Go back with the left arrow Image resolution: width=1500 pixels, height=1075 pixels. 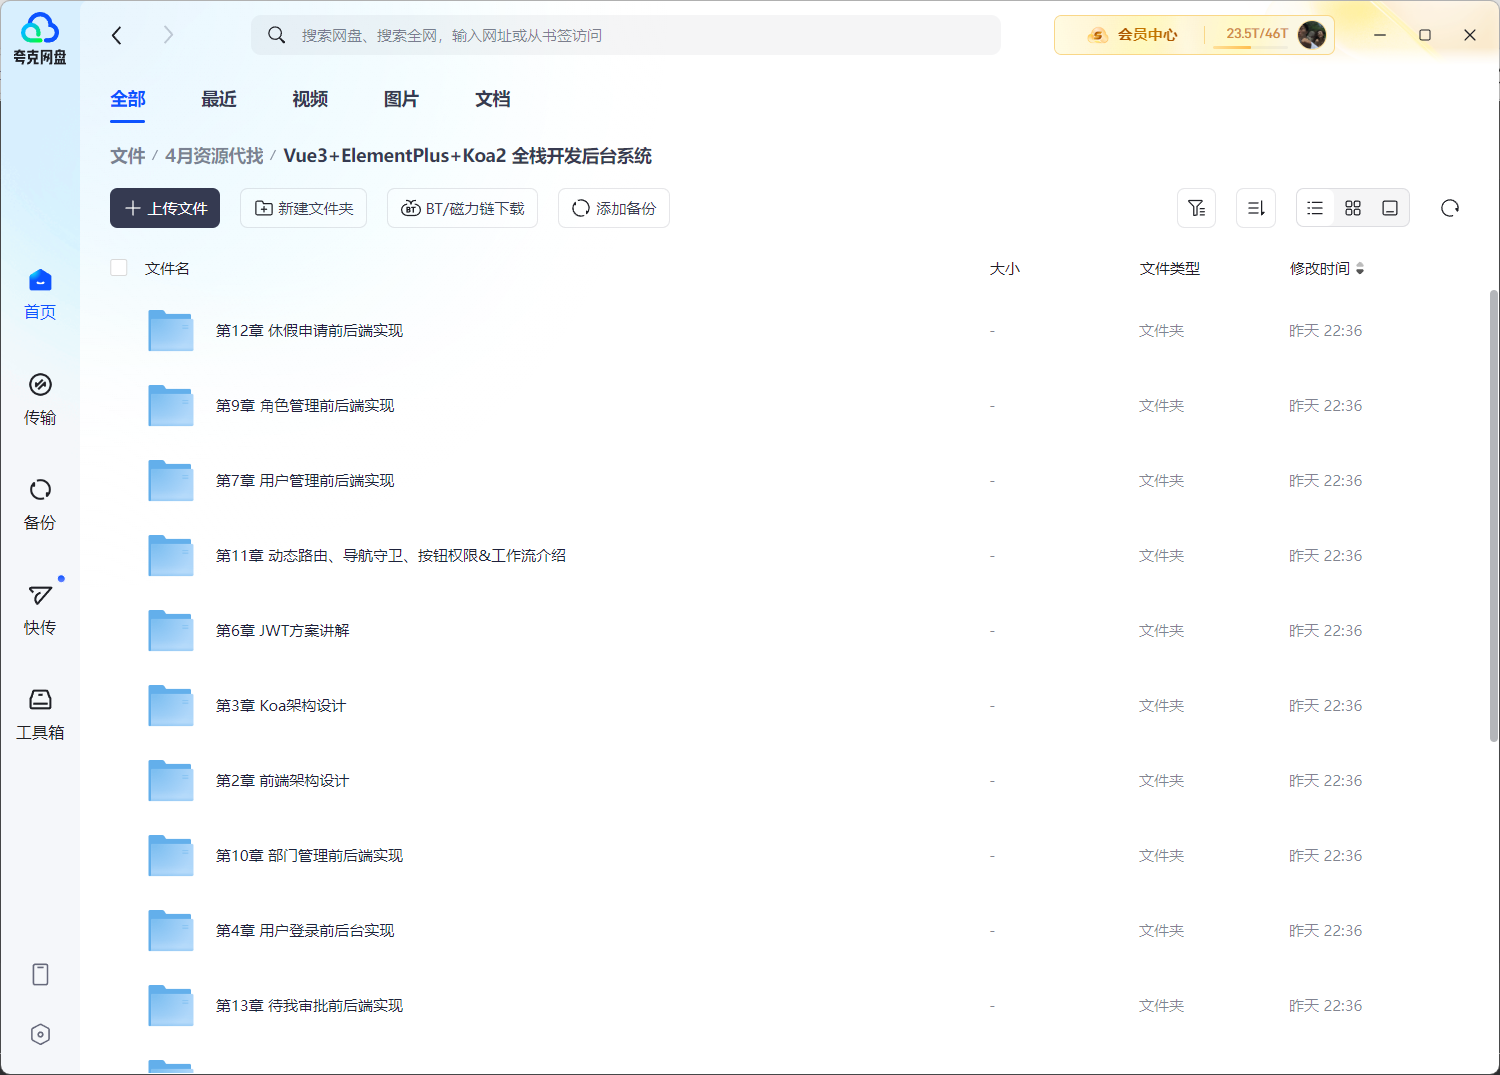click(117, 35)
